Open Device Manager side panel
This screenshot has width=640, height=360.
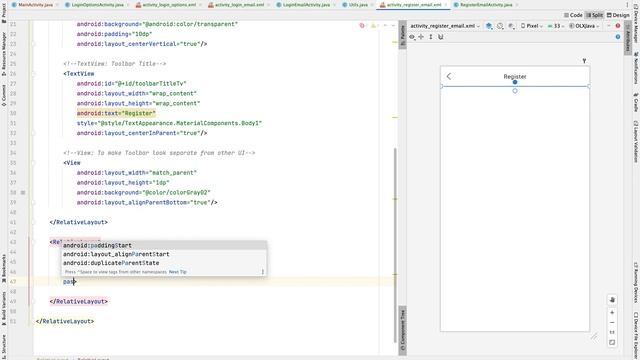(636, 25)
